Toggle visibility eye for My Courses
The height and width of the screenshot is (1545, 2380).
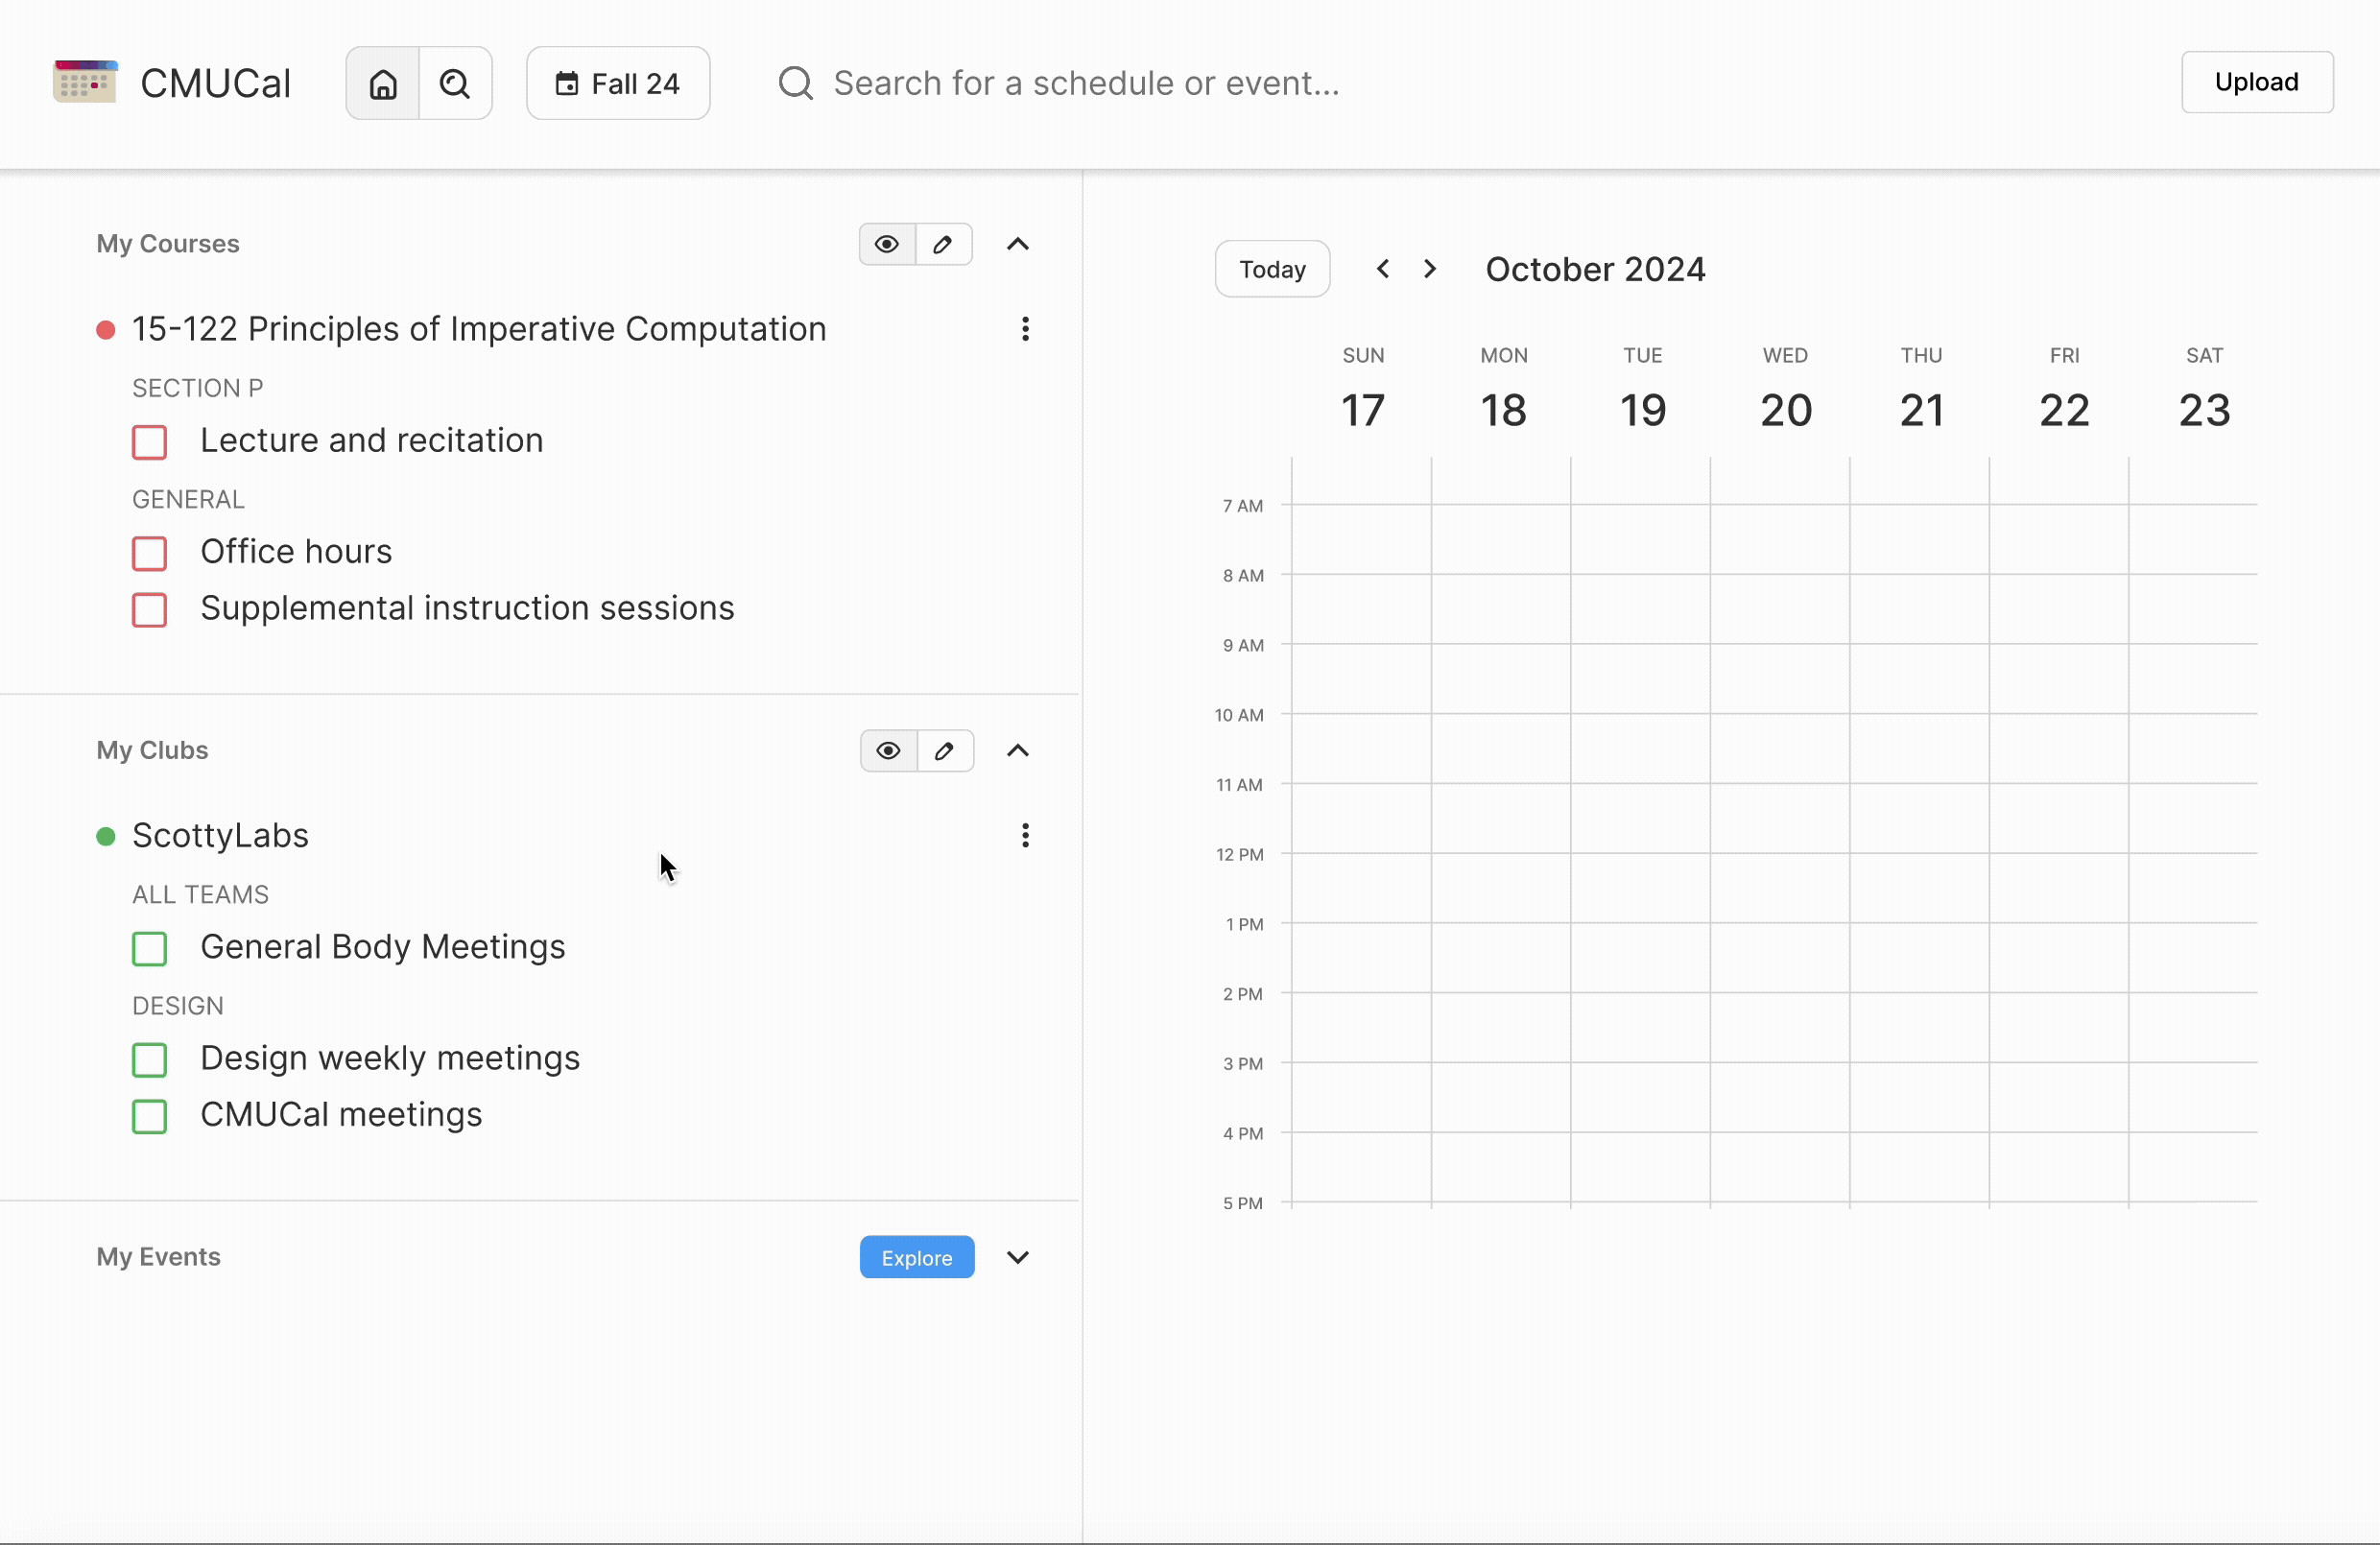887,245
